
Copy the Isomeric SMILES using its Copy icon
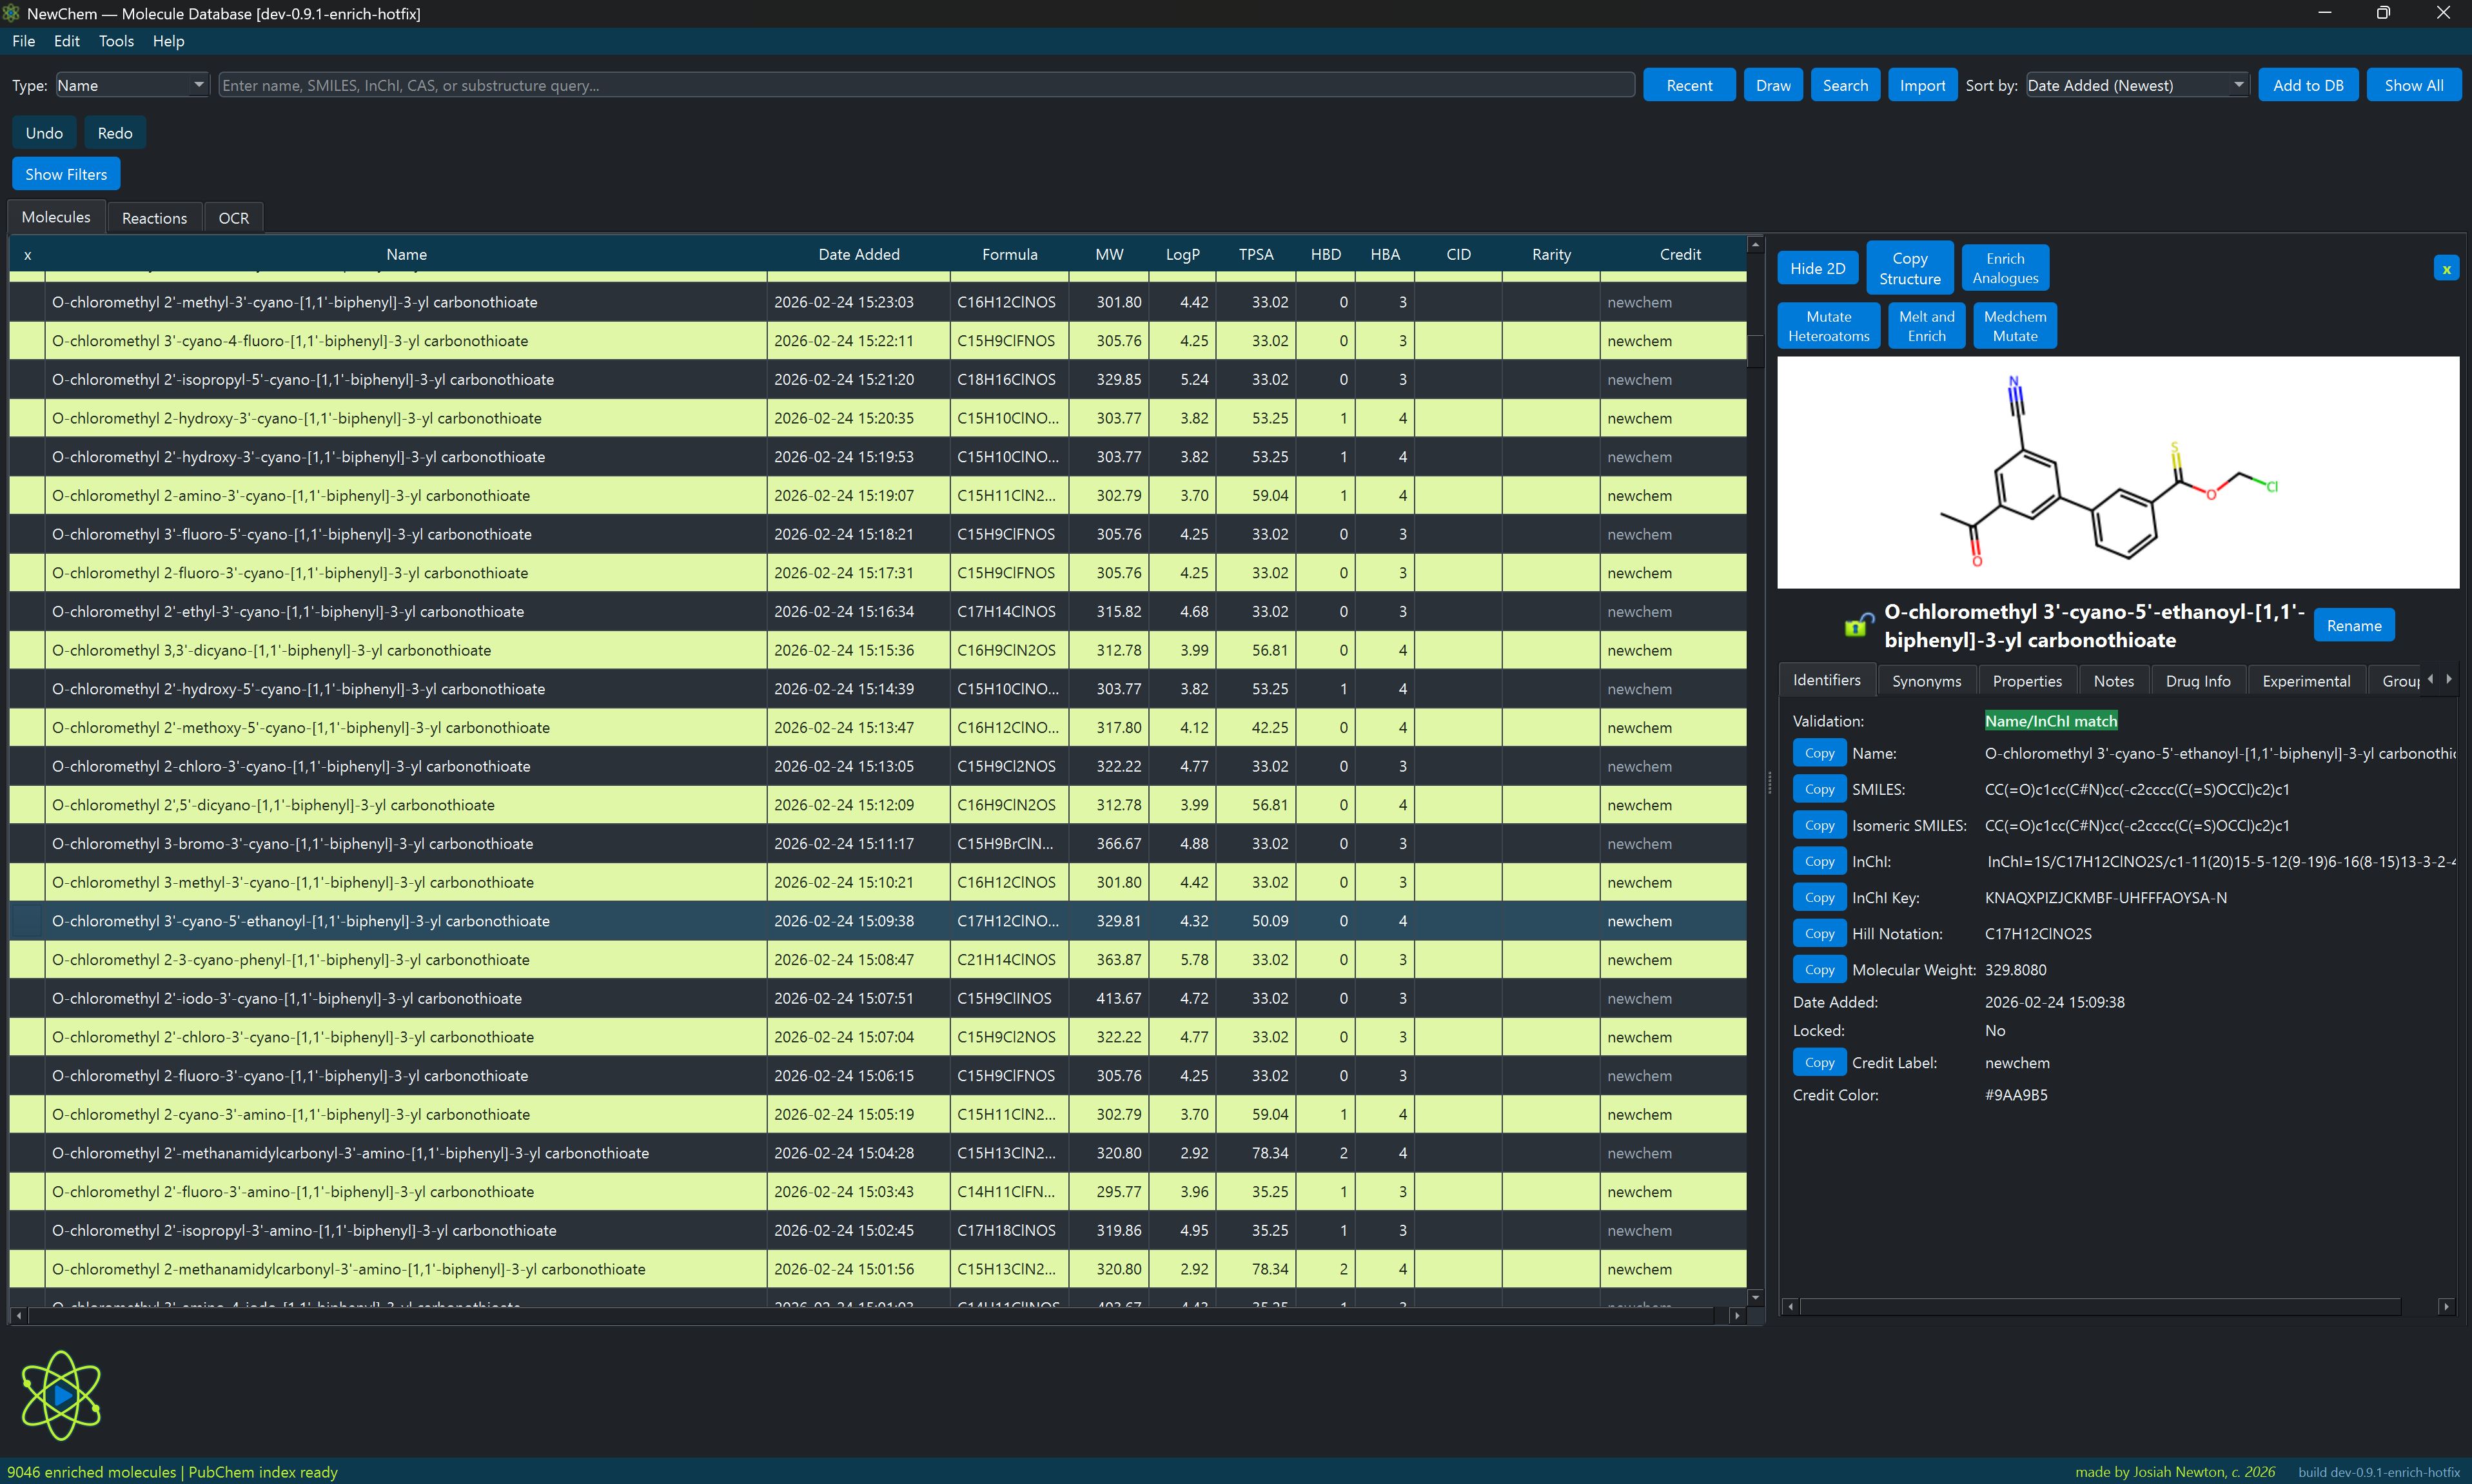pos(1819,825)
